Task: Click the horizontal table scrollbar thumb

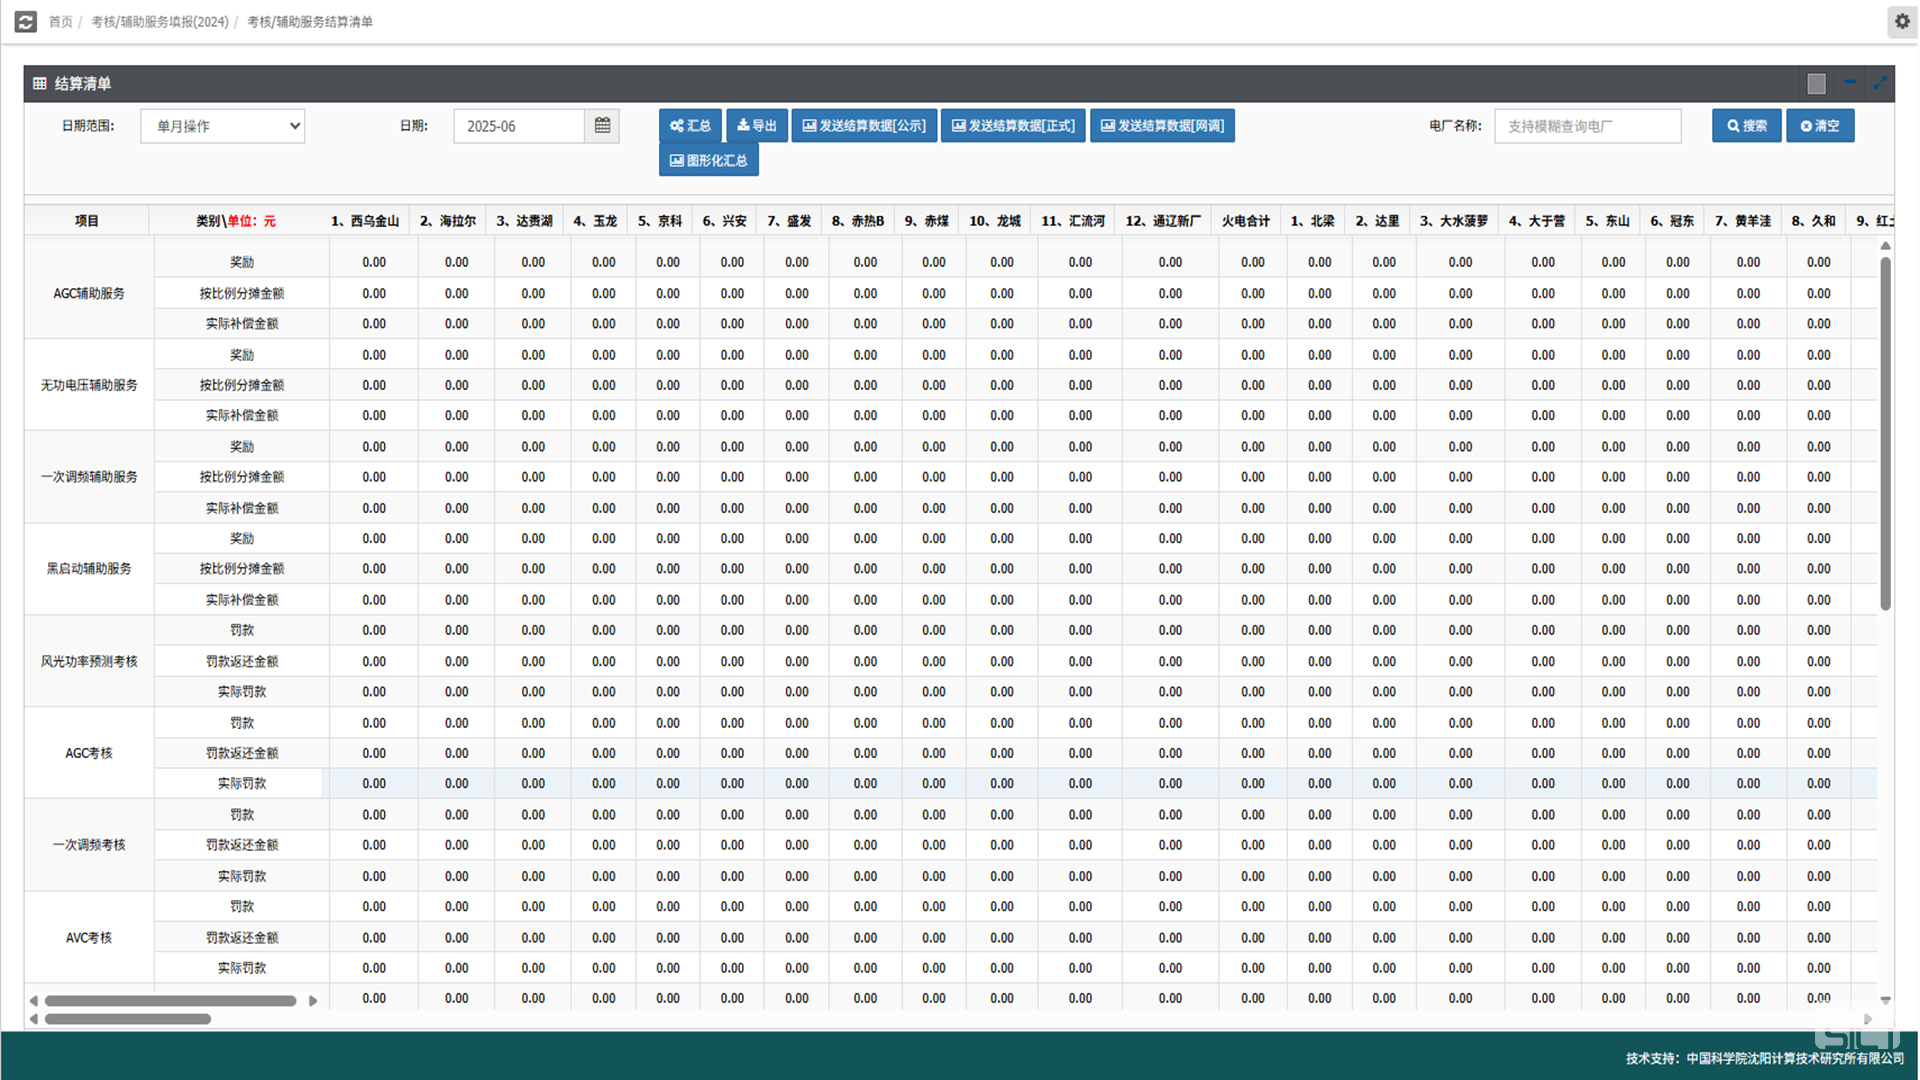Action: click(170, 1001)
